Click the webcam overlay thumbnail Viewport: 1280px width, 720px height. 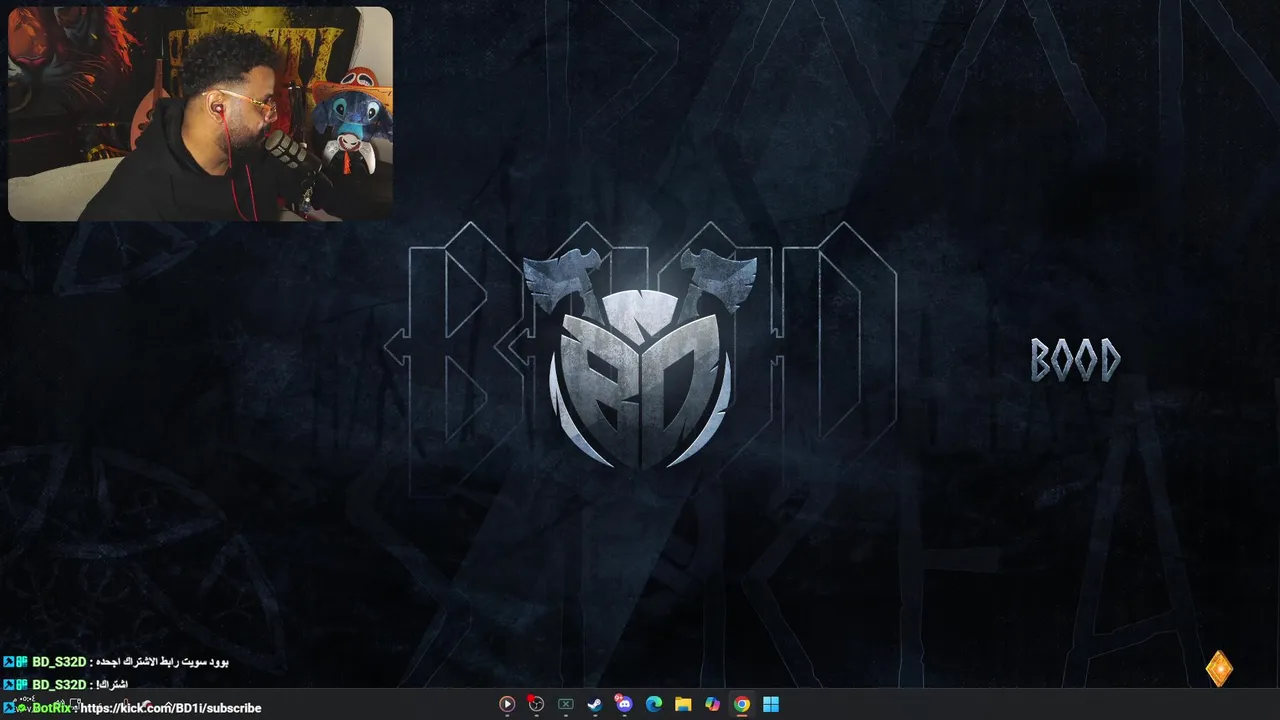[200, 113]
